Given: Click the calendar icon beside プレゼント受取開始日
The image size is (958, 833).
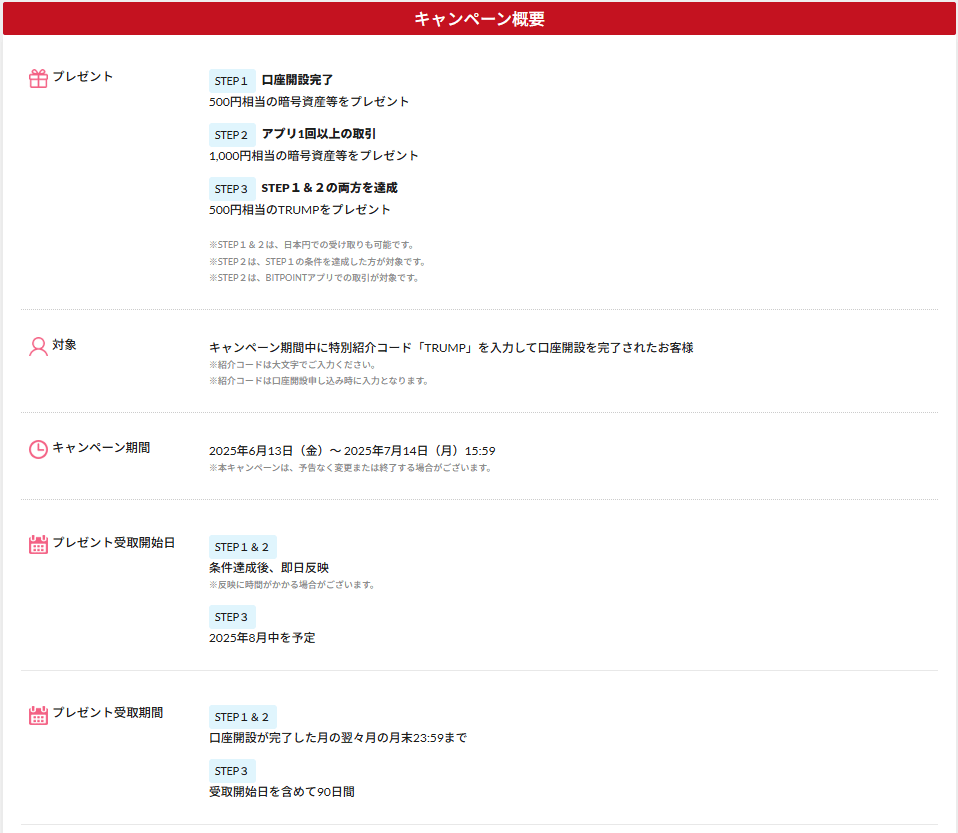Looking at the screenshot, I should point(38,544).
